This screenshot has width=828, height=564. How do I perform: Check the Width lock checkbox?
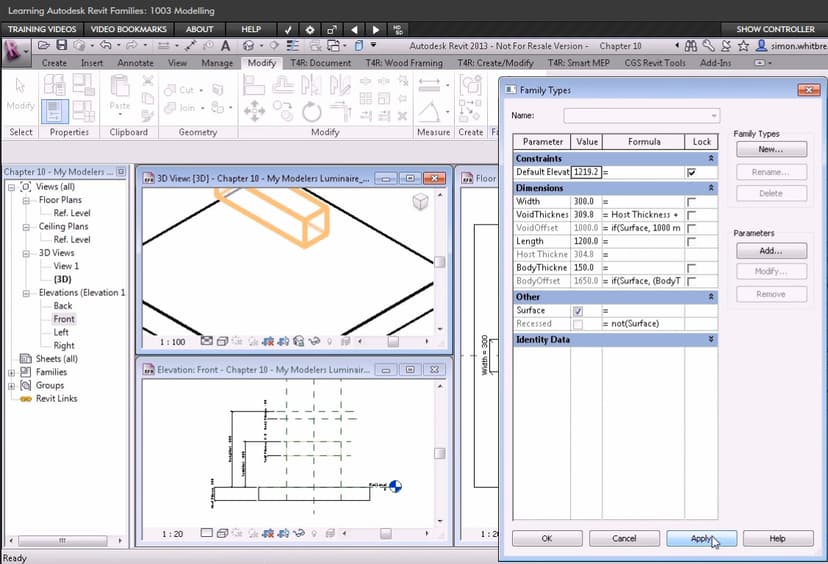tap(691, 202)
